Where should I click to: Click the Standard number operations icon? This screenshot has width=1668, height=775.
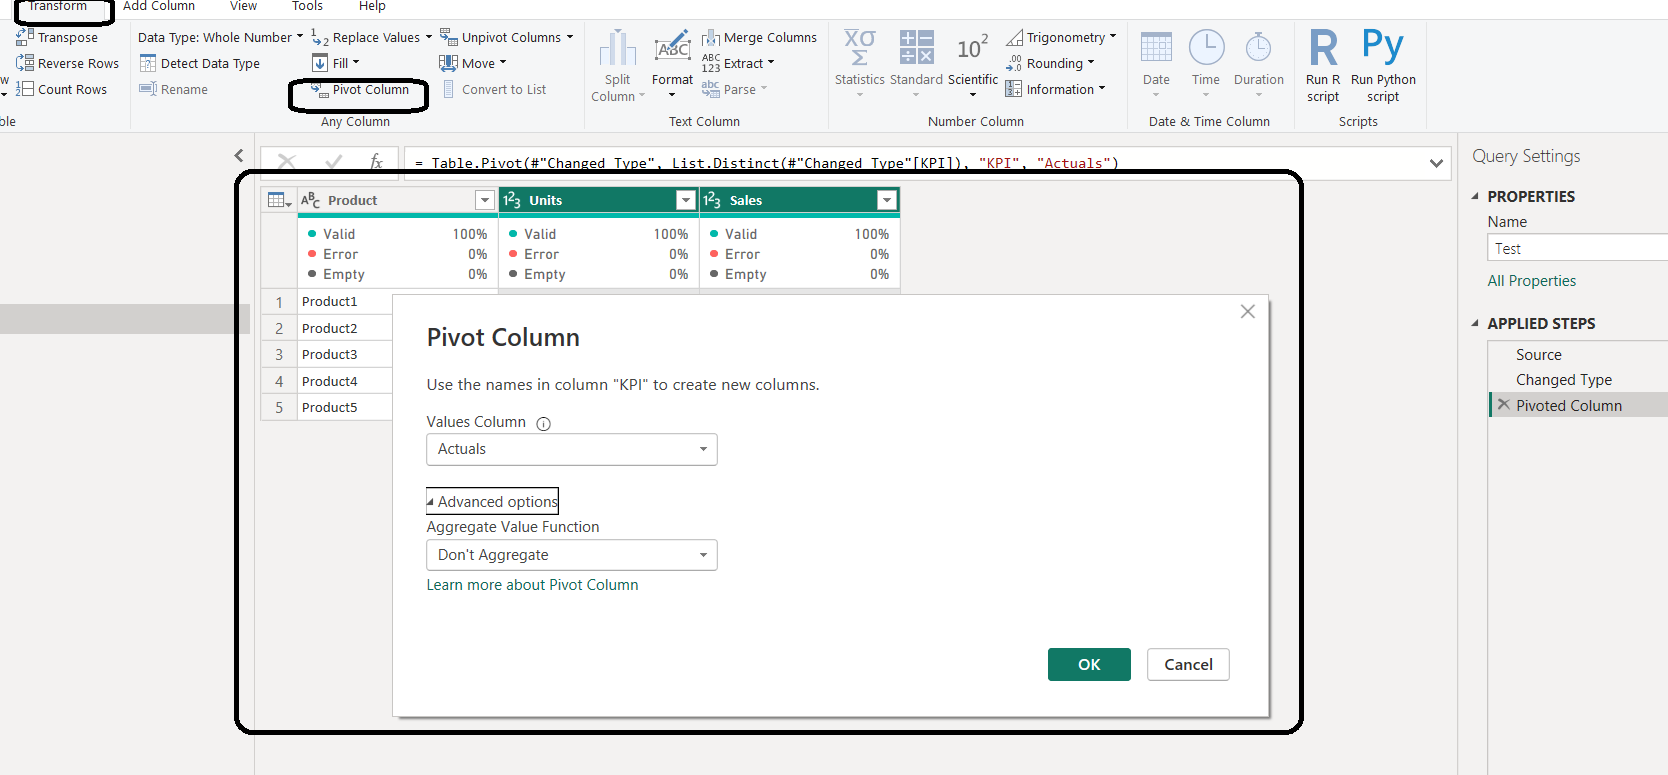coord(916,47)
